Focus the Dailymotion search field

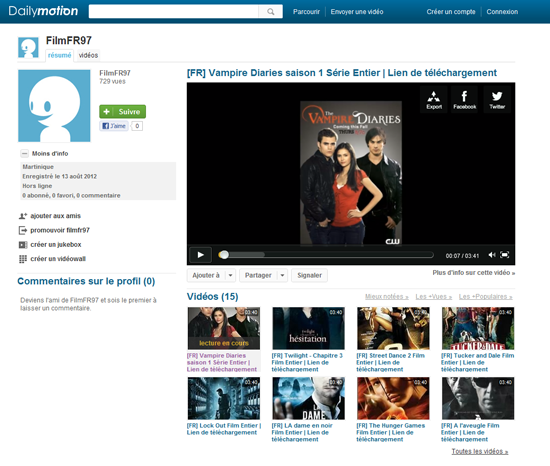point(174,12)
